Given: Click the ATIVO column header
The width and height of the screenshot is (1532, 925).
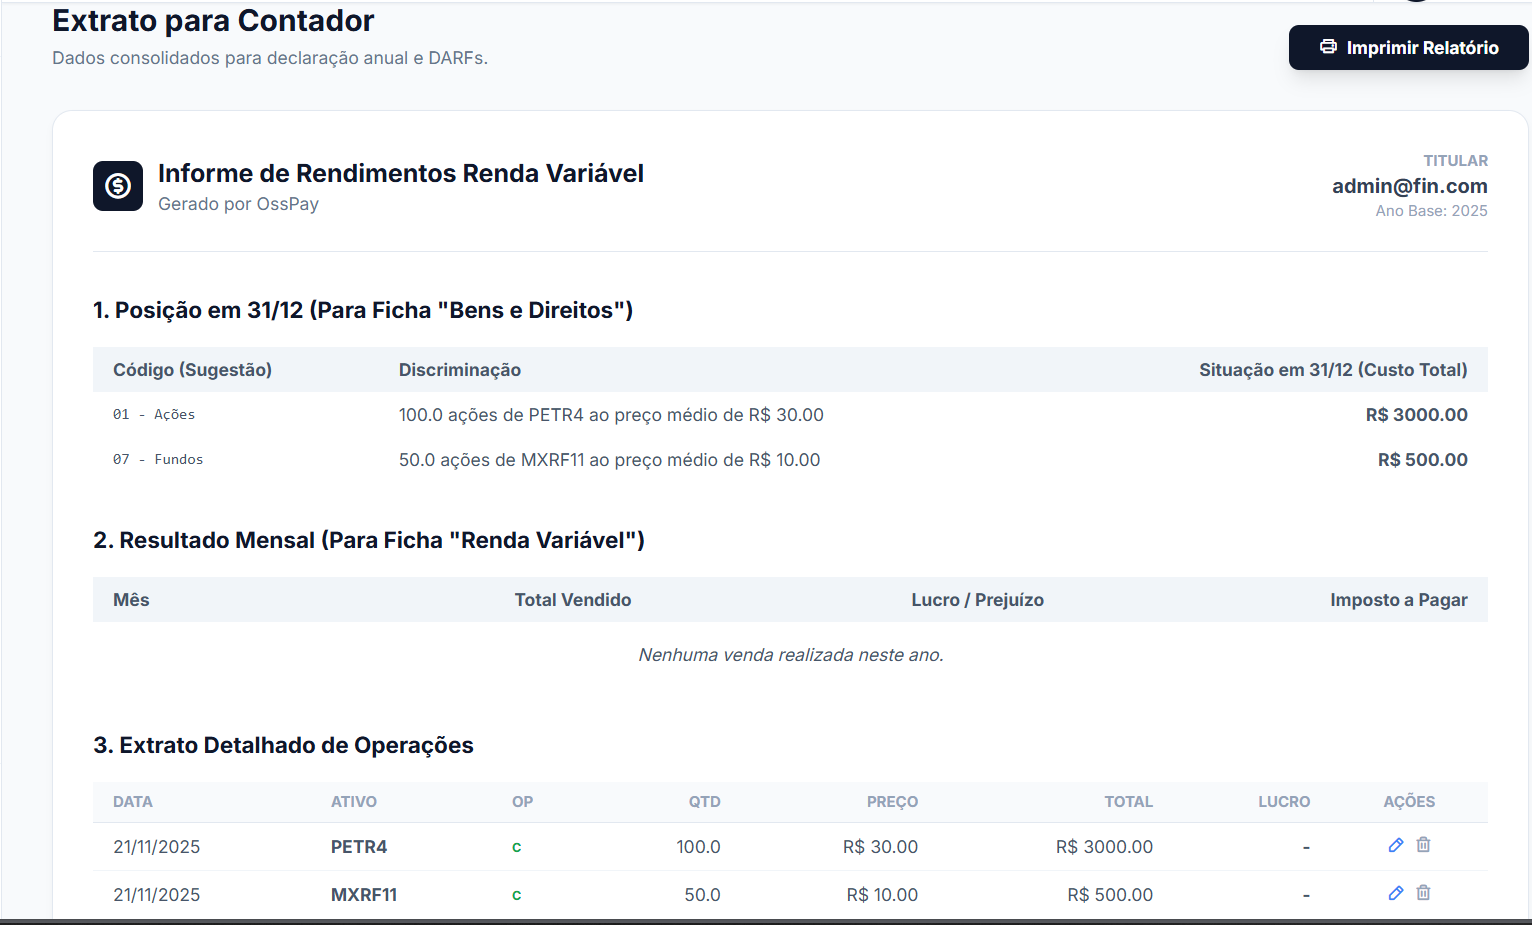Looking at the screenshot, I should tap(354, 802).
